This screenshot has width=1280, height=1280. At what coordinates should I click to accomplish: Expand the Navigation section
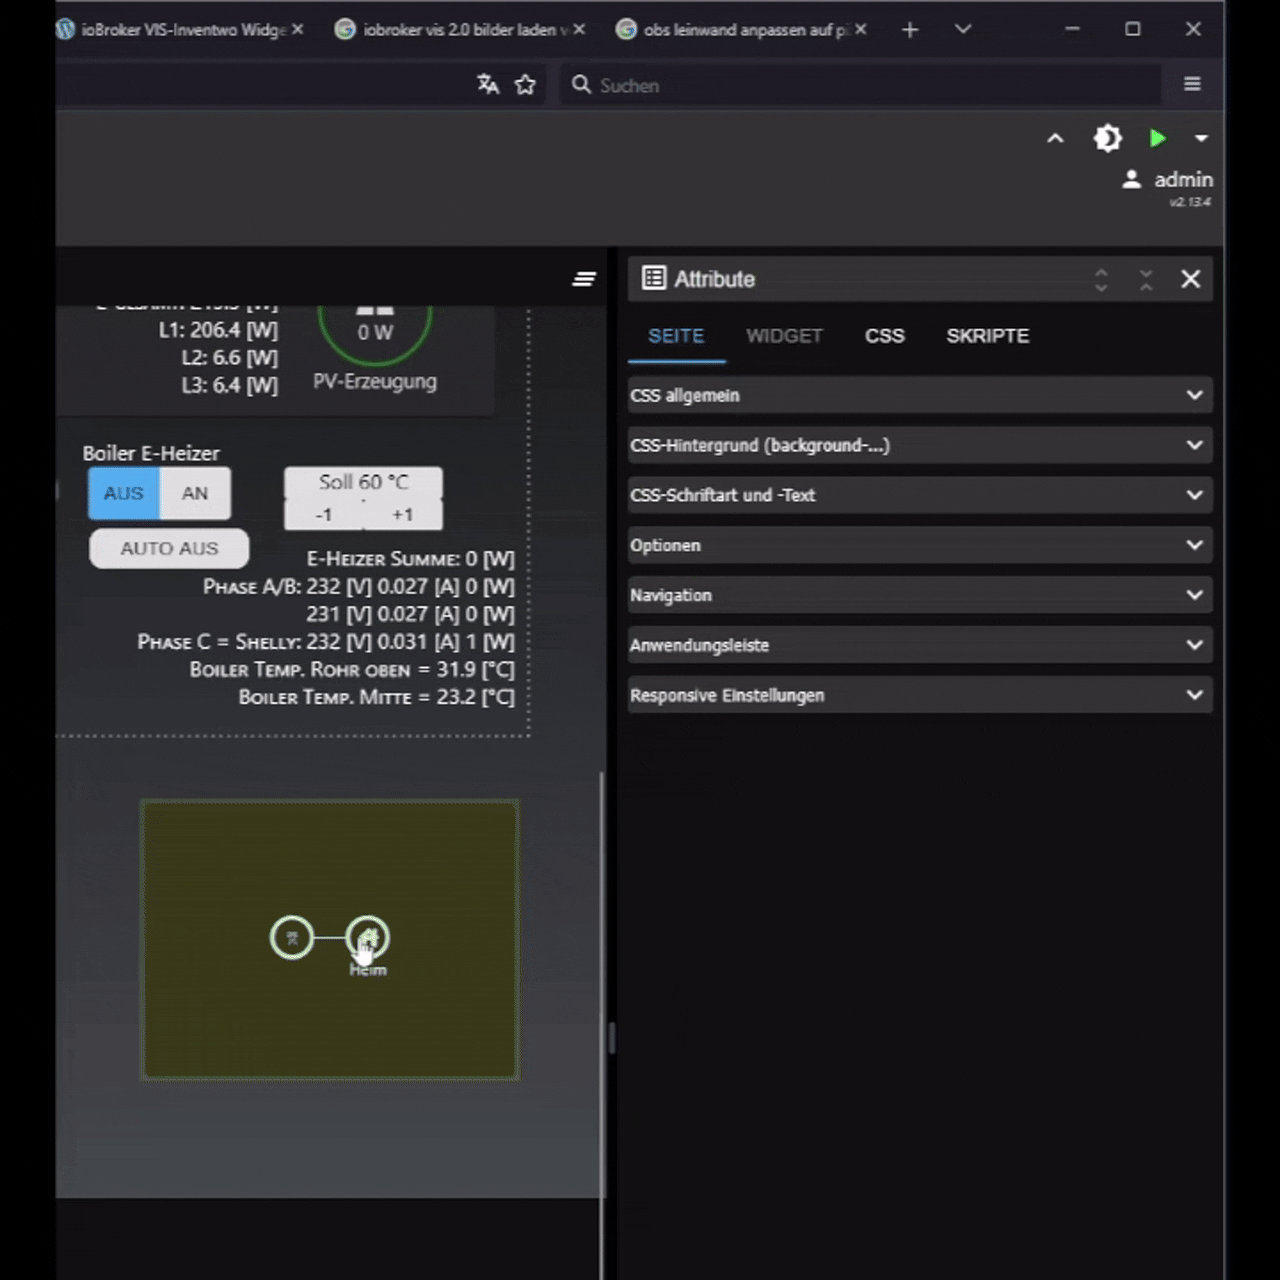click(919, 595)
